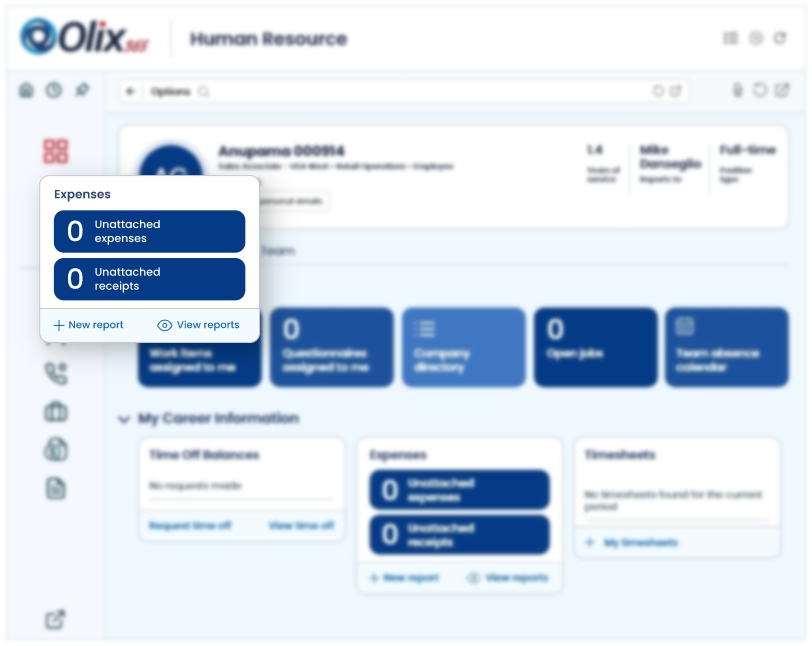The height and width of the screenshot is (646, 812).
Task: Open the briefcase icon in sidebar
Action: click(x=56, y=412)
